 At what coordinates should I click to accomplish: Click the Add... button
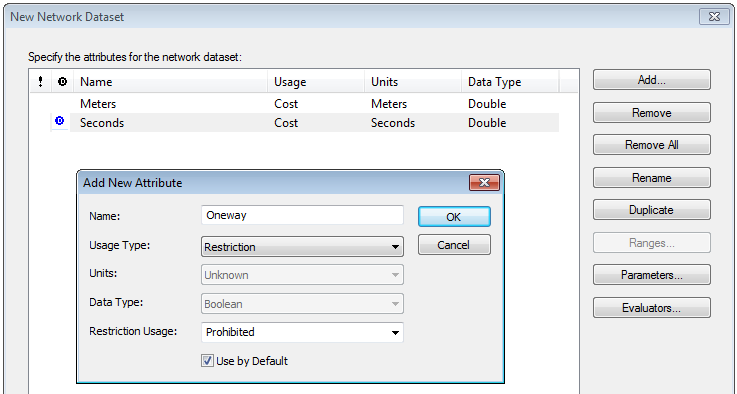(x=651, y=80)
